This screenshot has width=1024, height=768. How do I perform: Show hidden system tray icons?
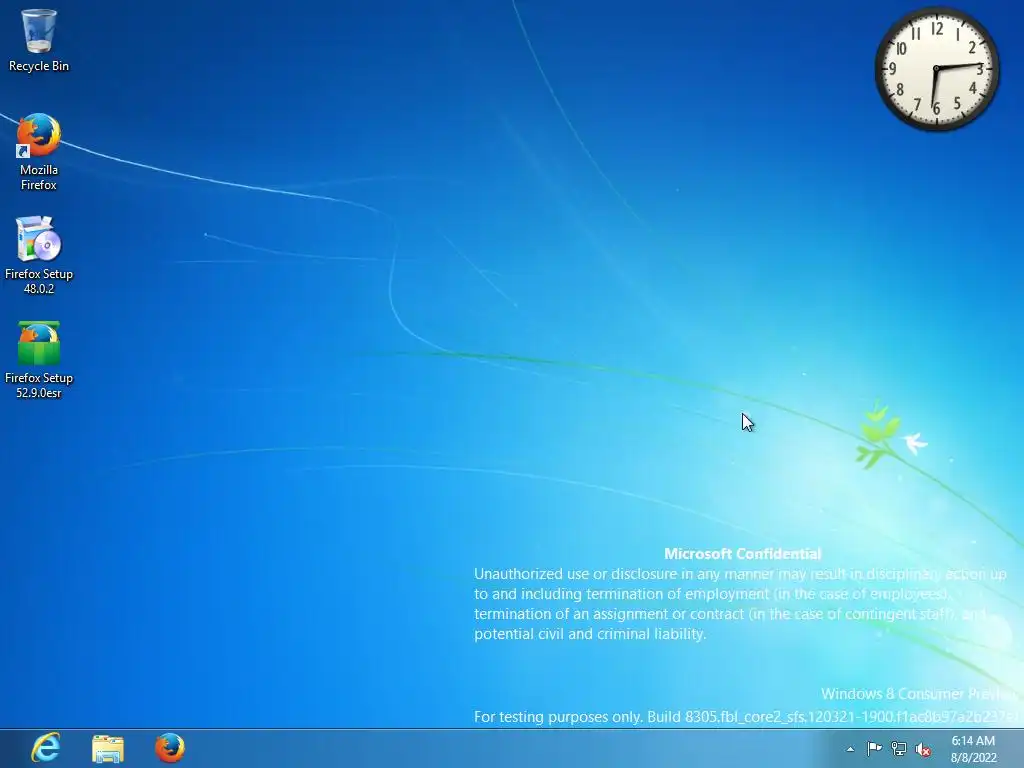(x=850, y=749)
